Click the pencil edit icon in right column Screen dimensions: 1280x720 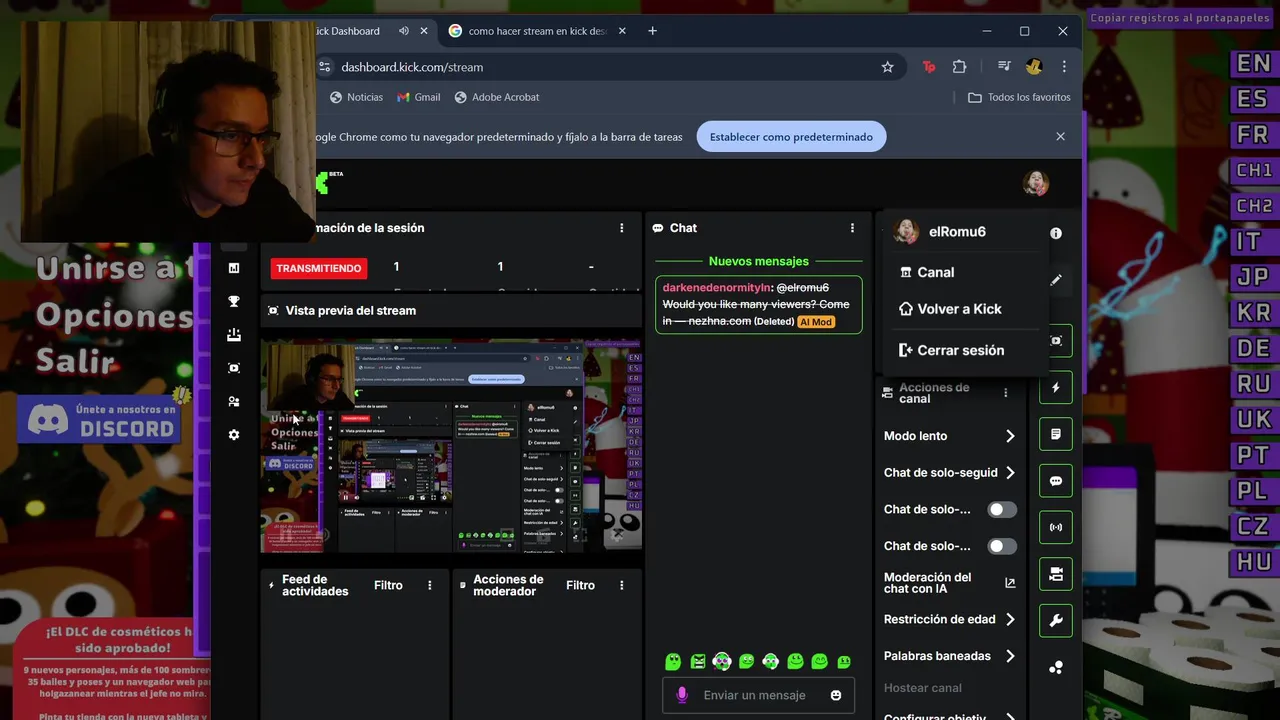coord(1056,280)
